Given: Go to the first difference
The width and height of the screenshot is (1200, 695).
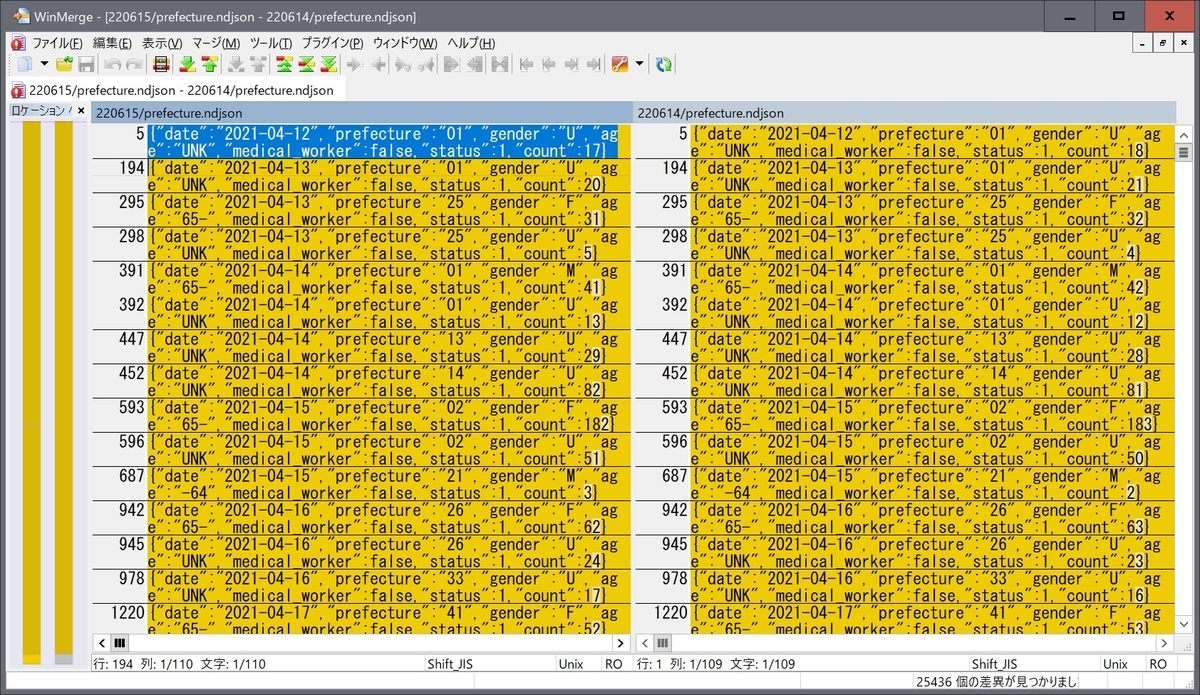Looking at the screenshot, I should click(283, 64).
